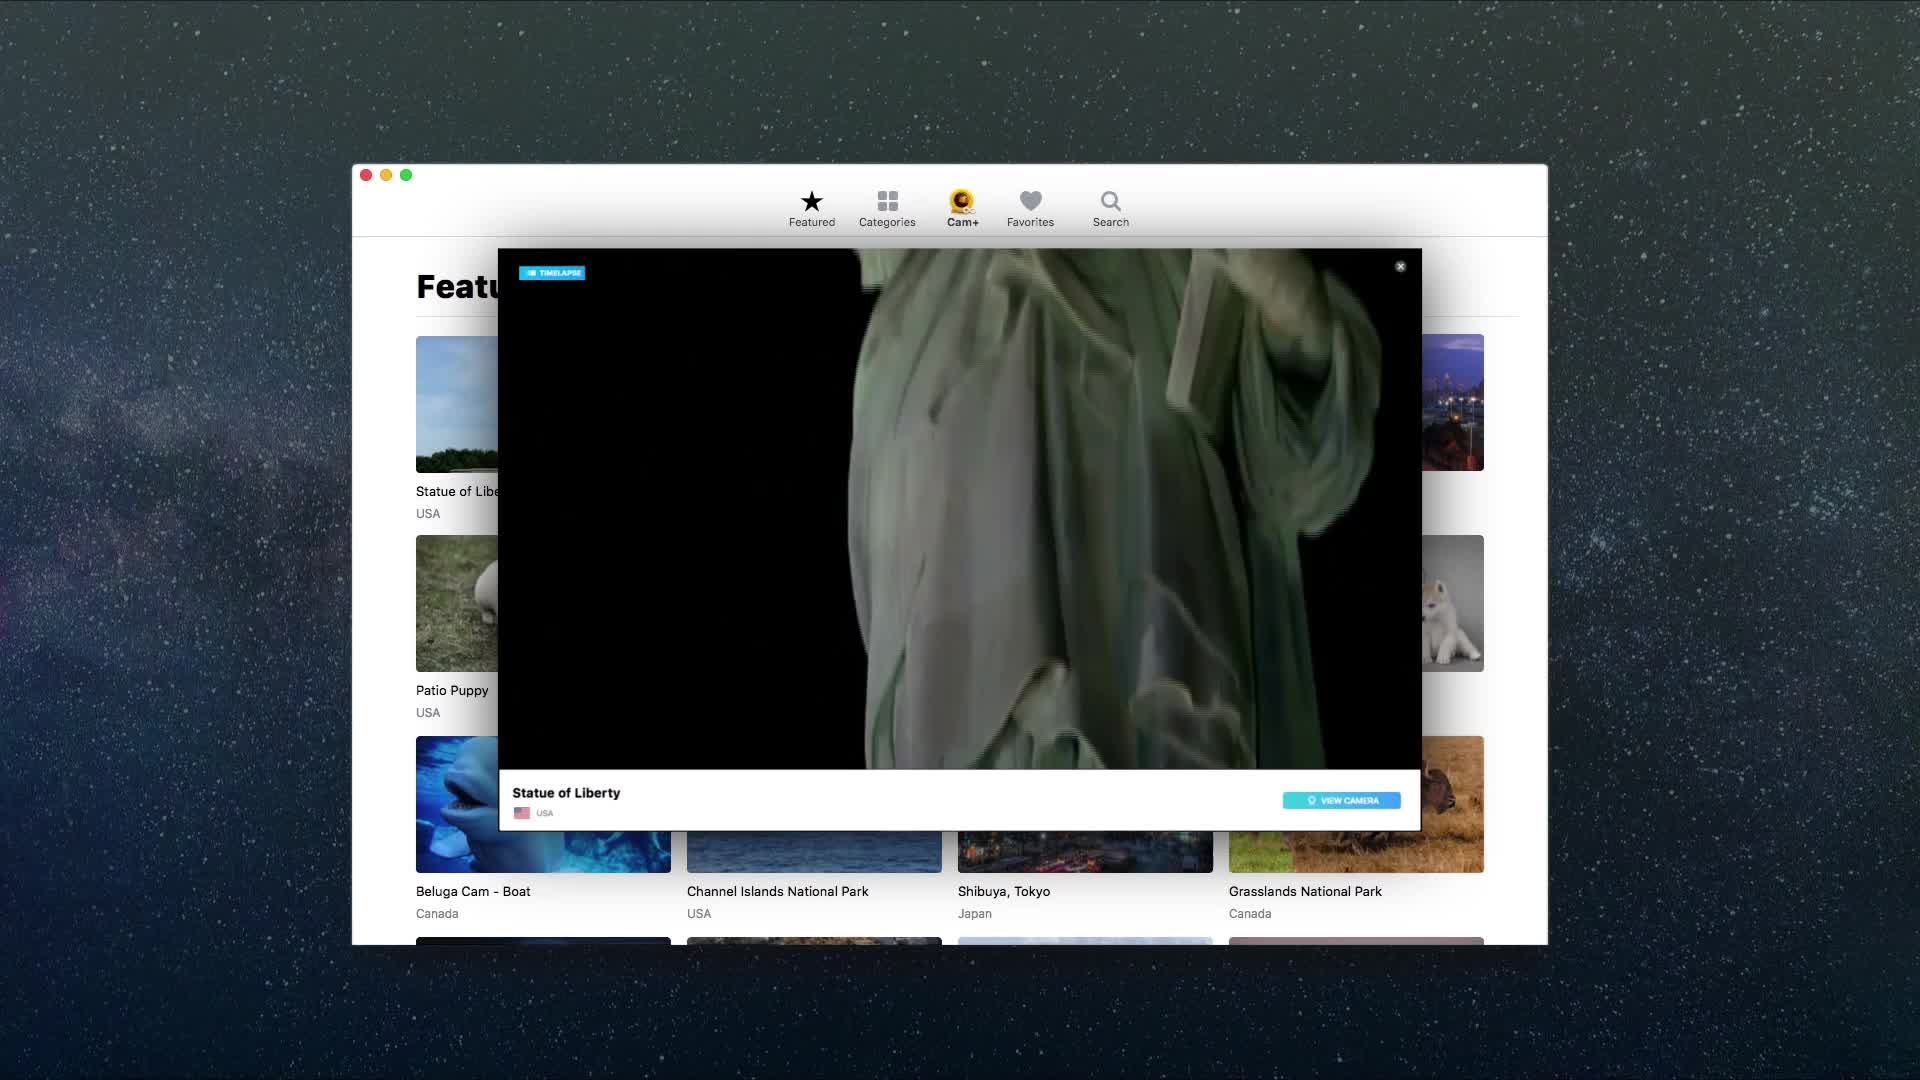Click the Shibuya, Tokyo camera label
The width and height of the screenshot is (1920, 1080).
(x=1003, y=891)
